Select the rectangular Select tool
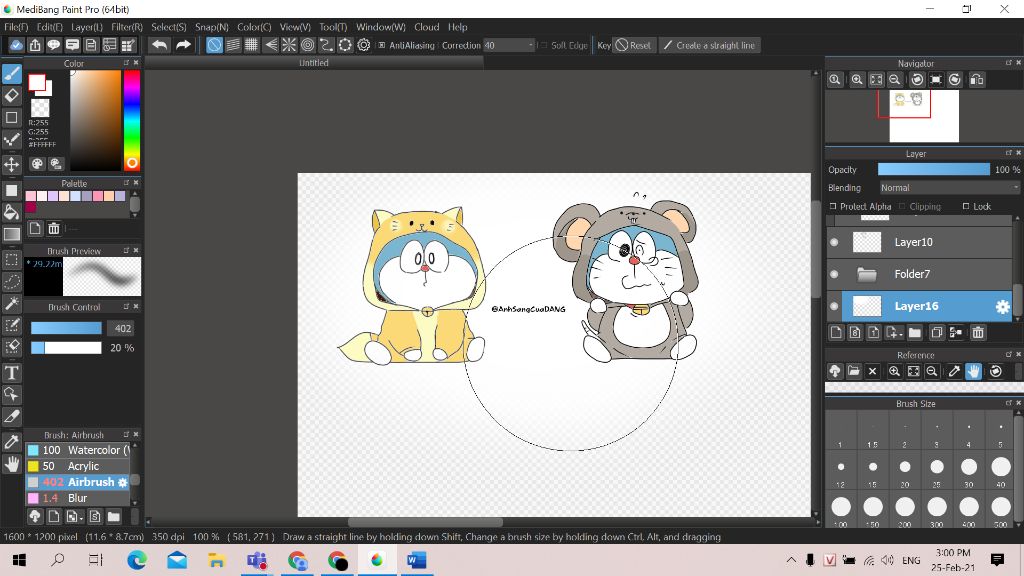The width and height of the screenshot is (1024, 576). (12, 260)
